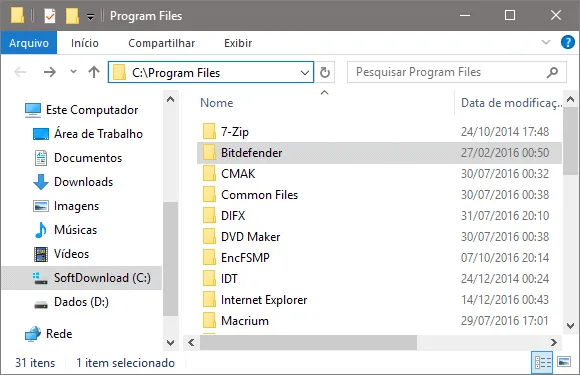Click the Properties icon in quick access toolbar
Viewport: 580px width, 375px height.
coord(50,16)
